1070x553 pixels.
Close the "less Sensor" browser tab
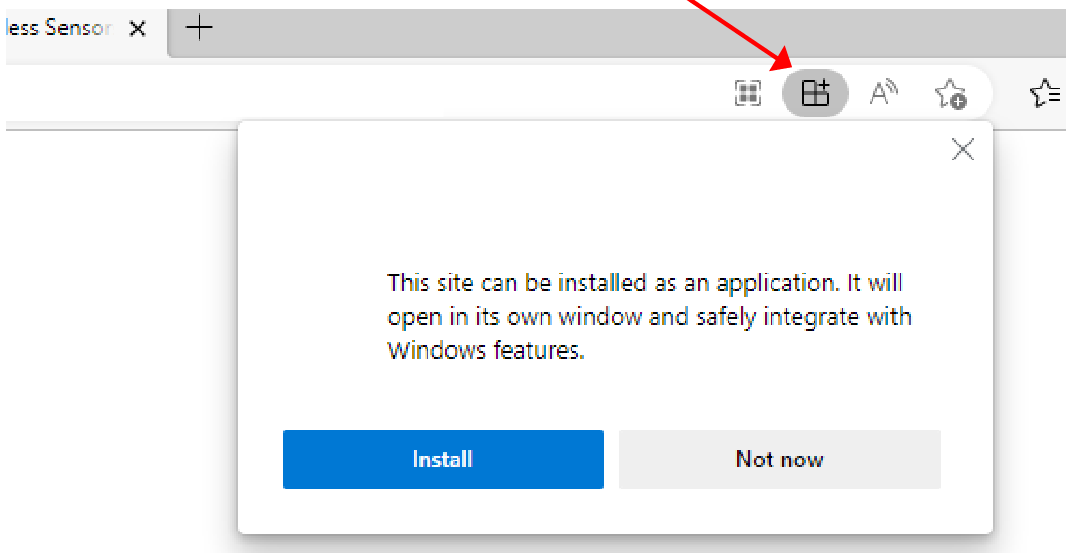click(138, 29)
